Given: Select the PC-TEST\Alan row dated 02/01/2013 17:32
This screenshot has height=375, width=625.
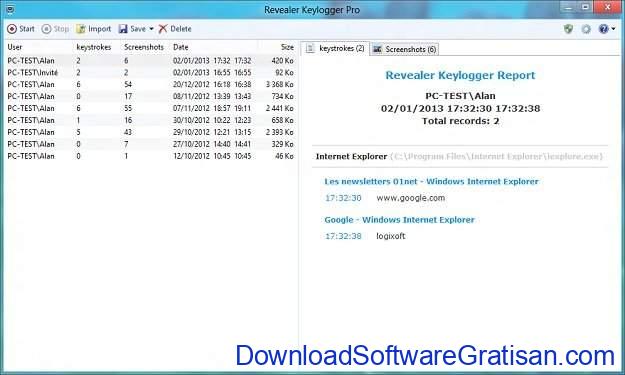Looking at the screenshot, I should (x=150, y=61).
